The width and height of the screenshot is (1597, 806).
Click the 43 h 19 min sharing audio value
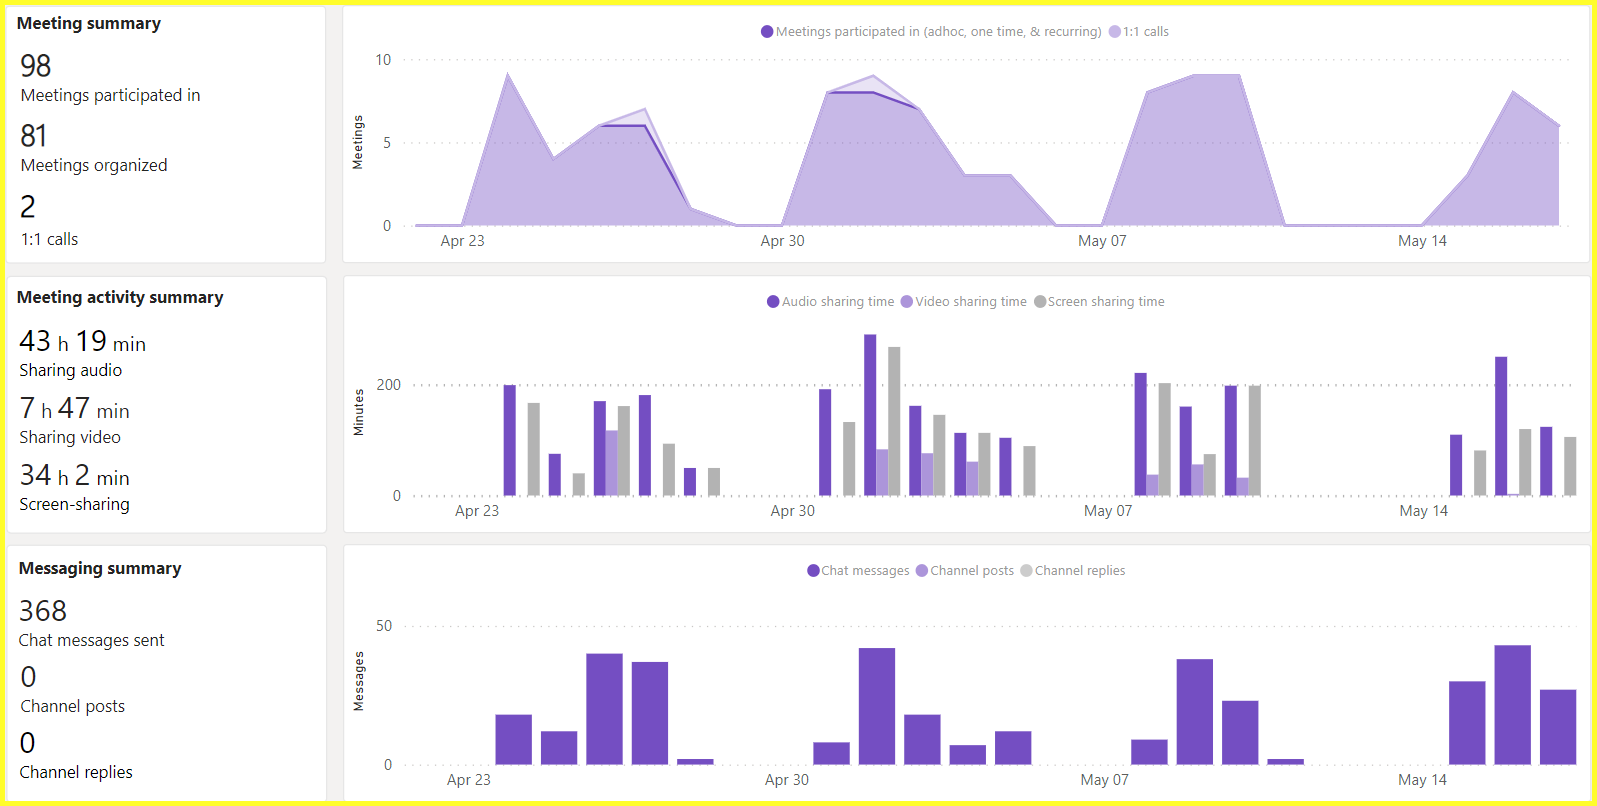(83, 342)
